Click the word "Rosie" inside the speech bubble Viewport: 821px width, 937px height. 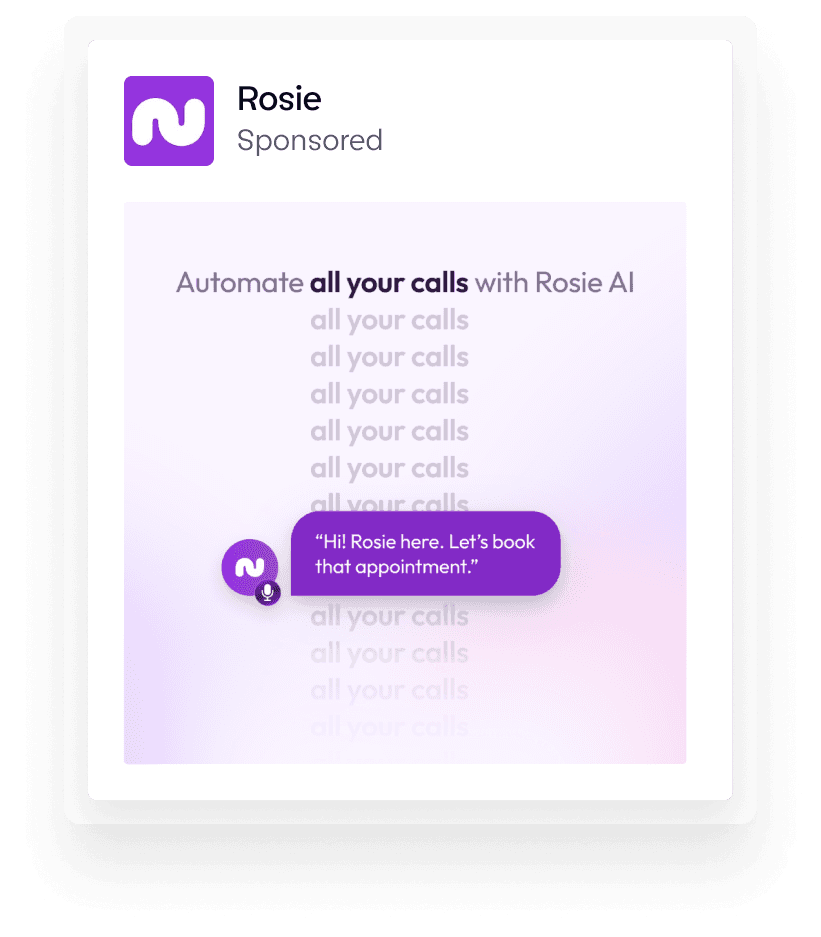tap(373, 542)
